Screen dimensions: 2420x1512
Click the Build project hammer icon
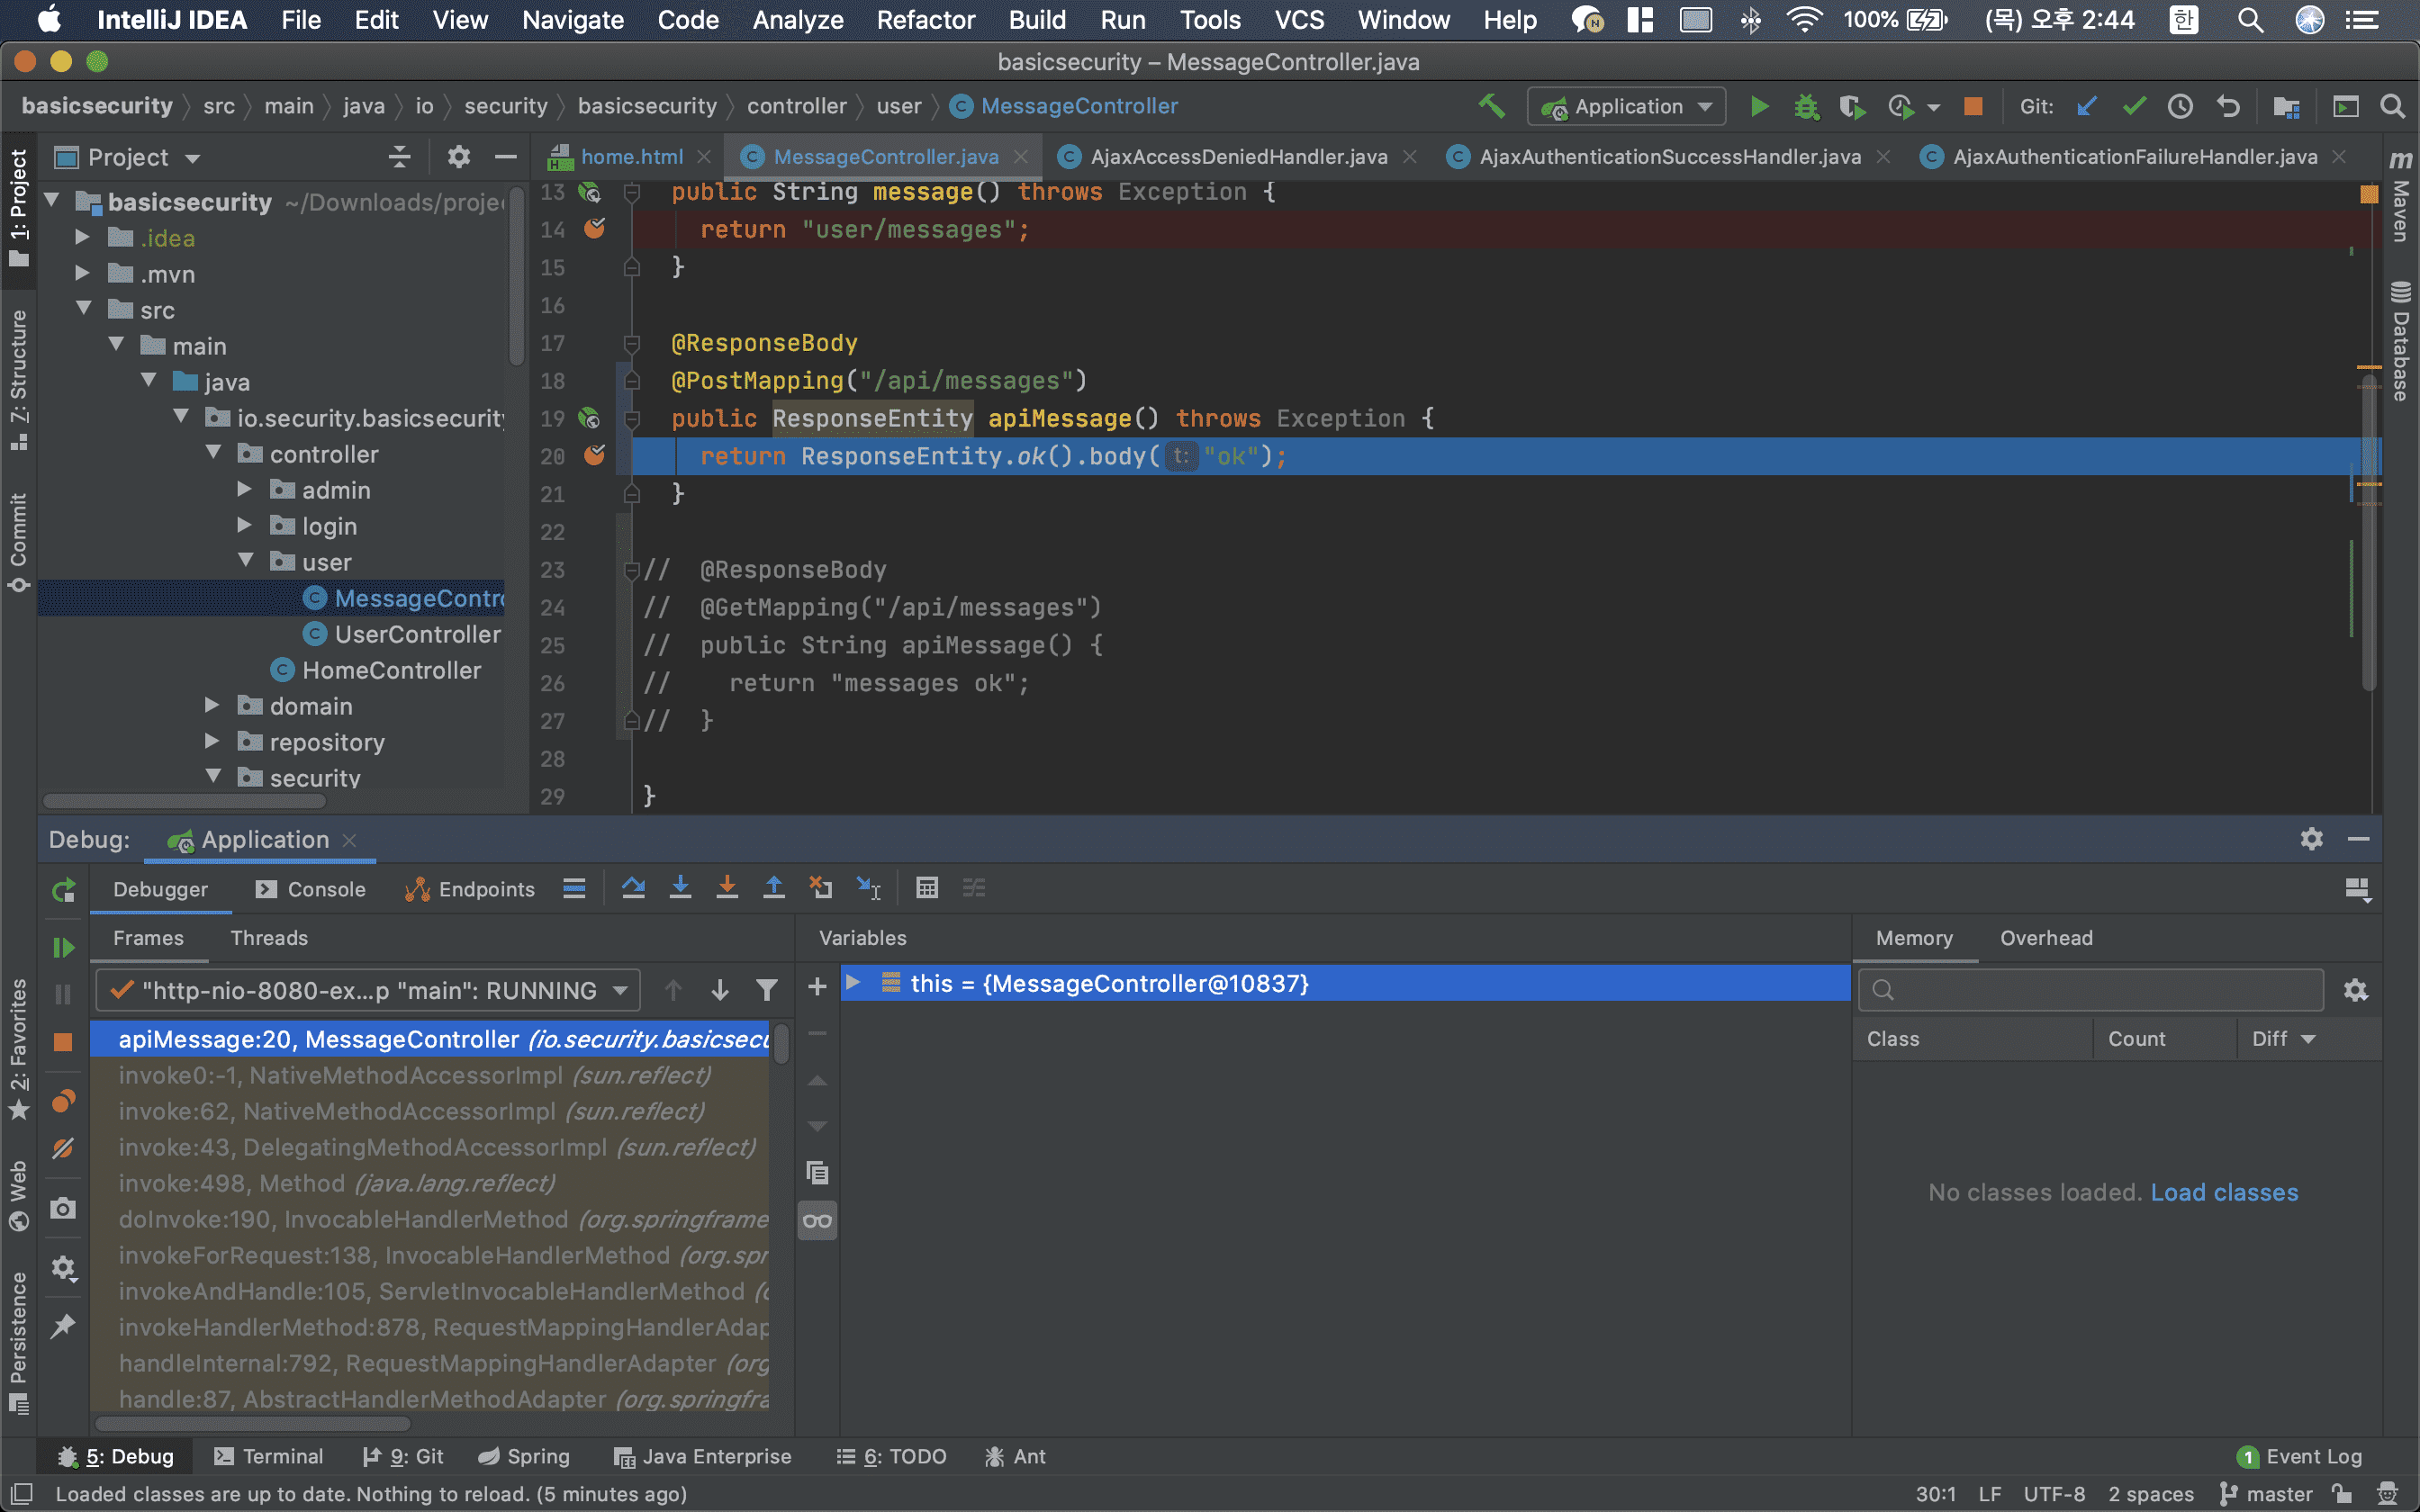(x=1492, y=106)
